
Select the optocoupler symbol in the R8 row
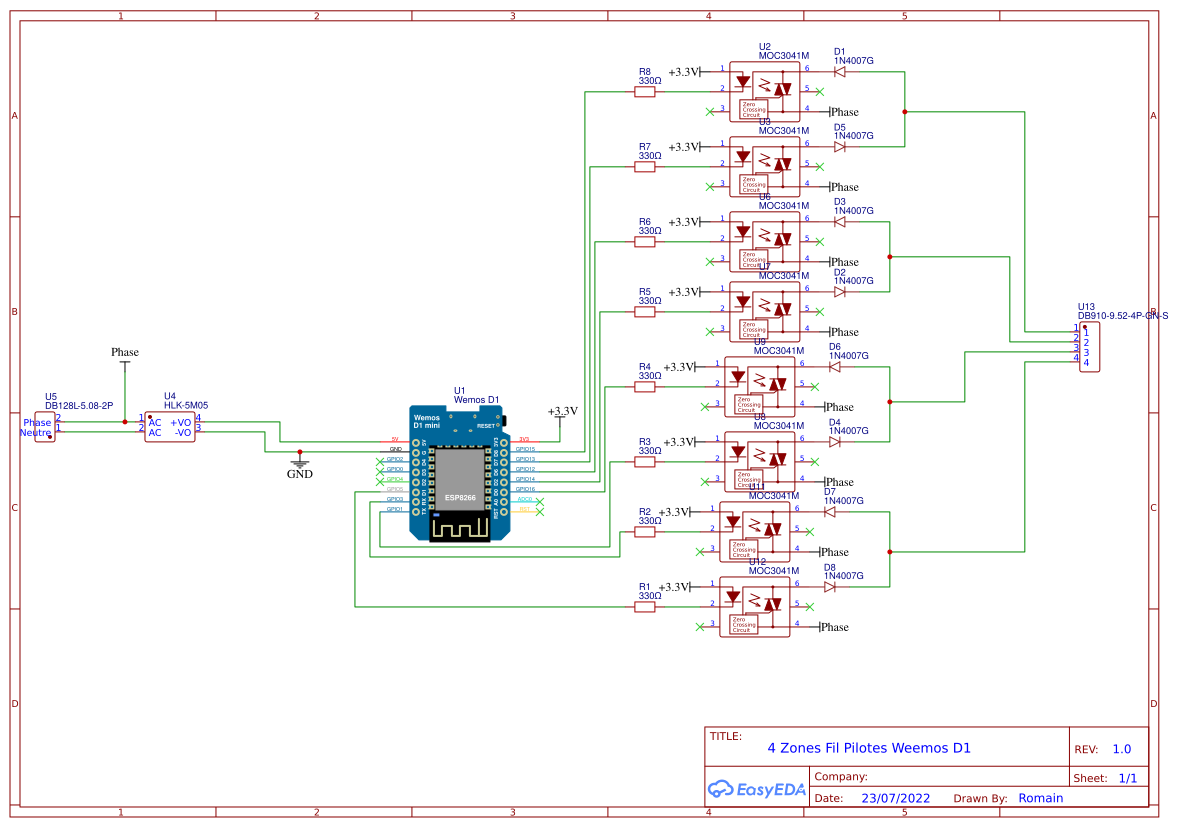click(x=765, y=92)
